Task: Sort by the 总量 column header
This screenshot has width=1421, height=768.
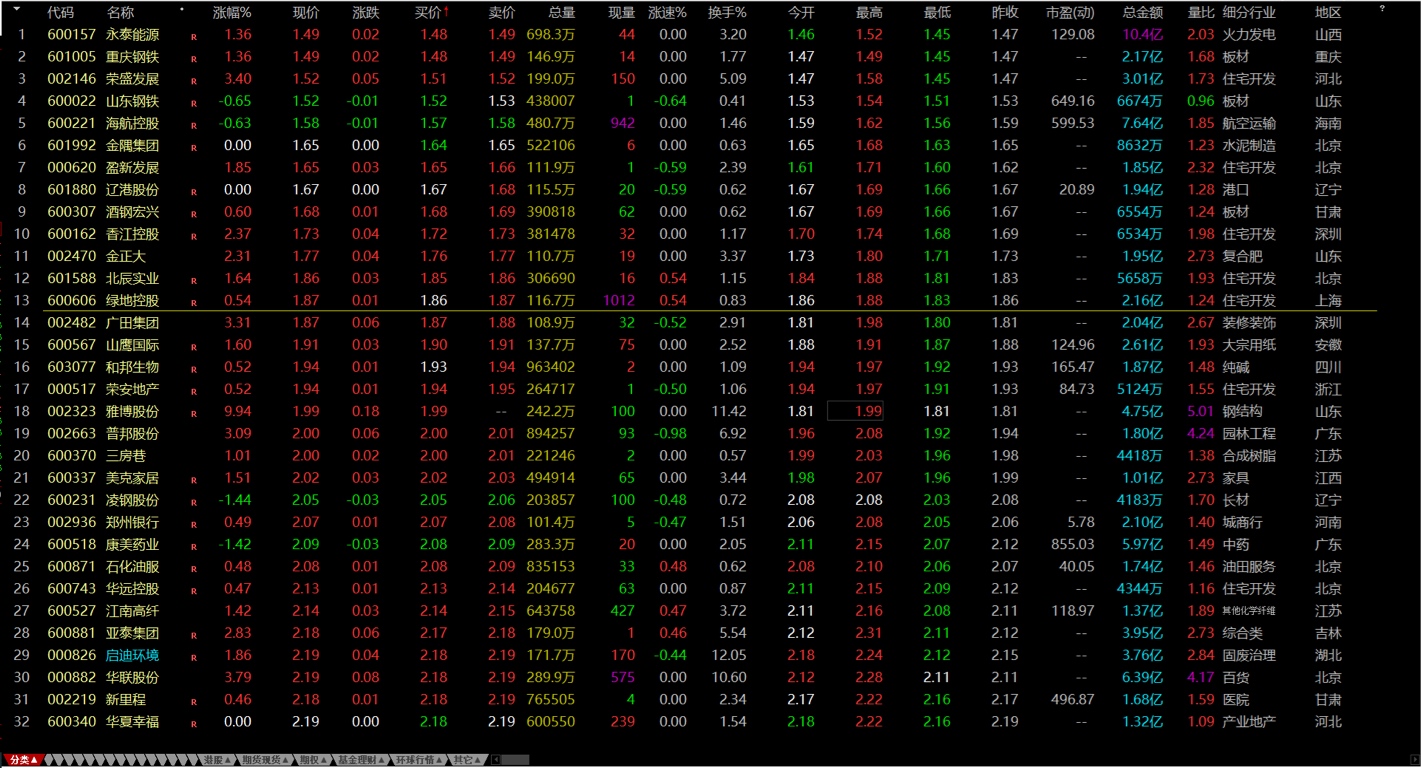Action: coord(562,12)
